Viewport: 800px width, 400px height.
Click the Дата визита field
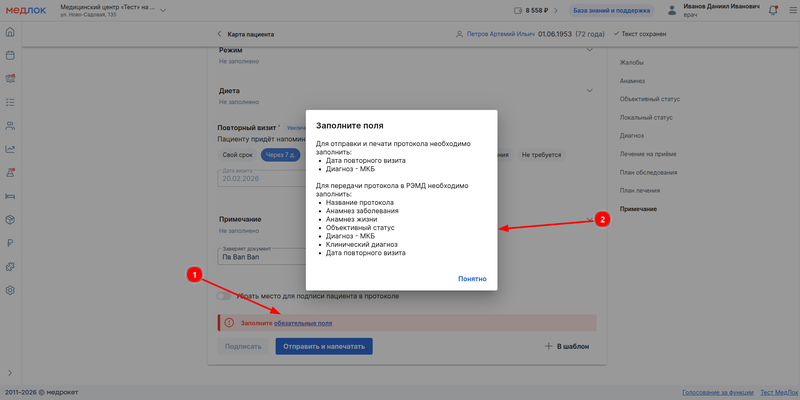point(262,178)
